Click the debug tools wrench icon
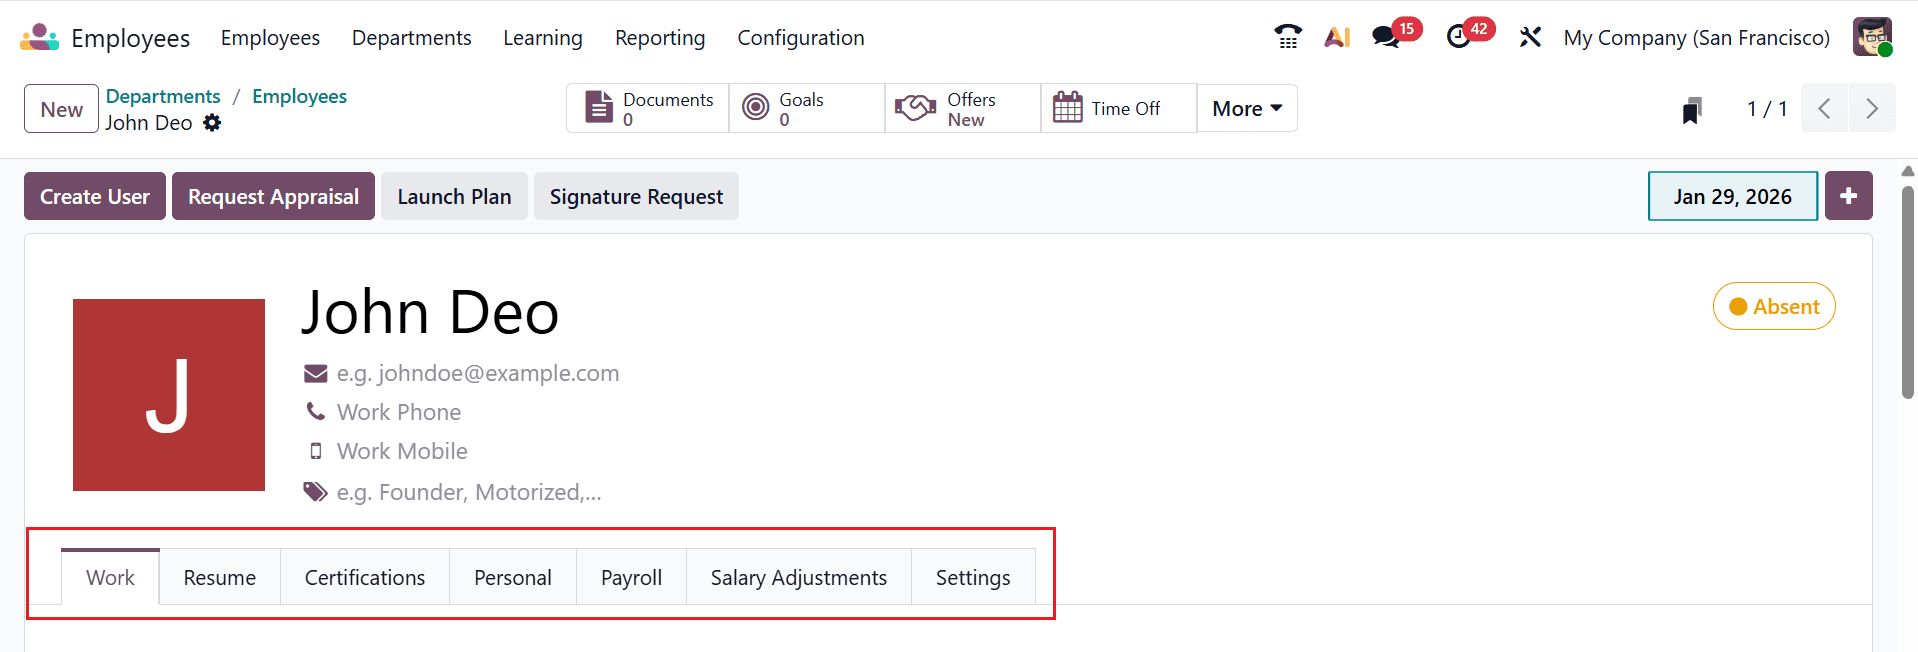Viewport: 1918px width, 652px height. (x=1530, y=37)
